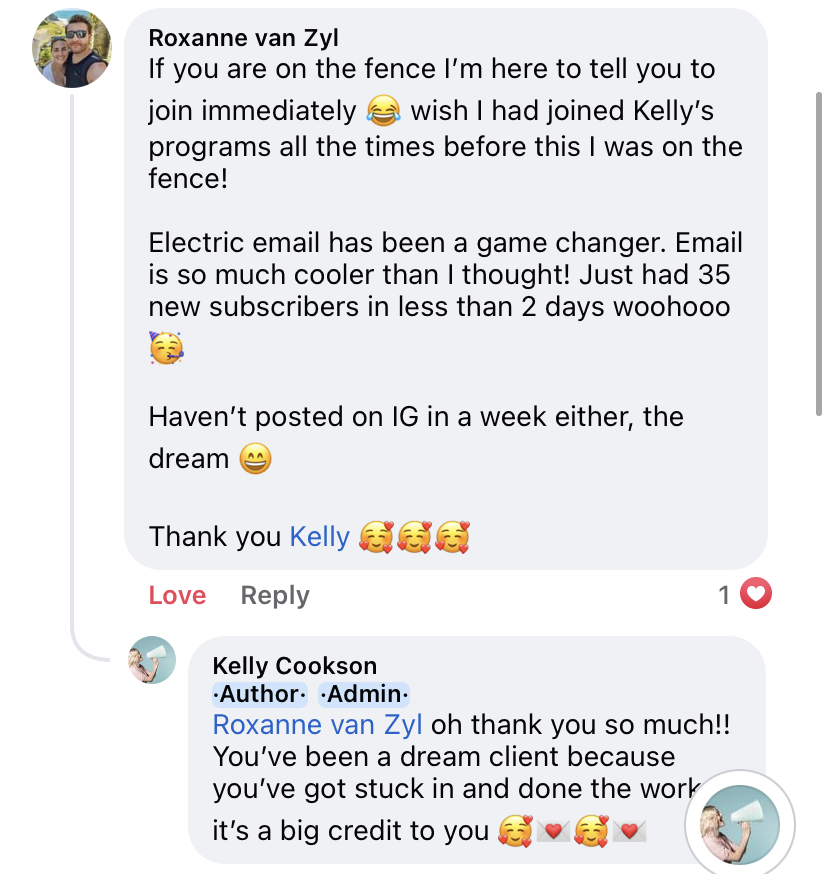Tap the last love letter emoji in reply
828x874 pixels.
point(630,831)
